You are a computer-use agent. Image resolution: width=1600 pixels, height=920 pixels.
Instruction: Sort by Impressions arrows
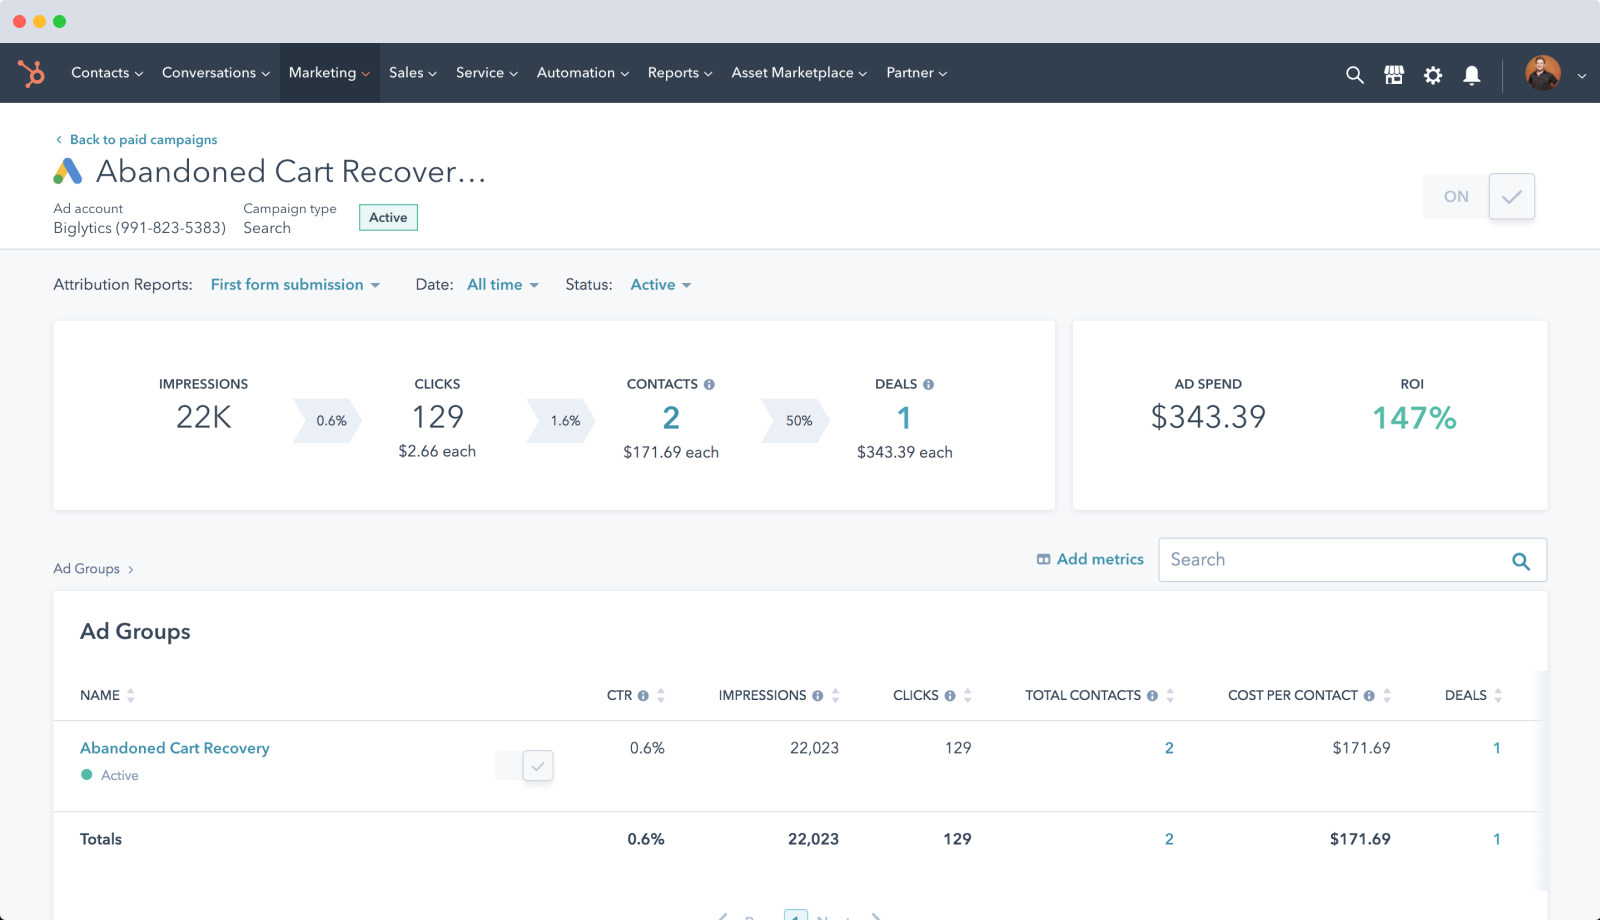point(835,696)
